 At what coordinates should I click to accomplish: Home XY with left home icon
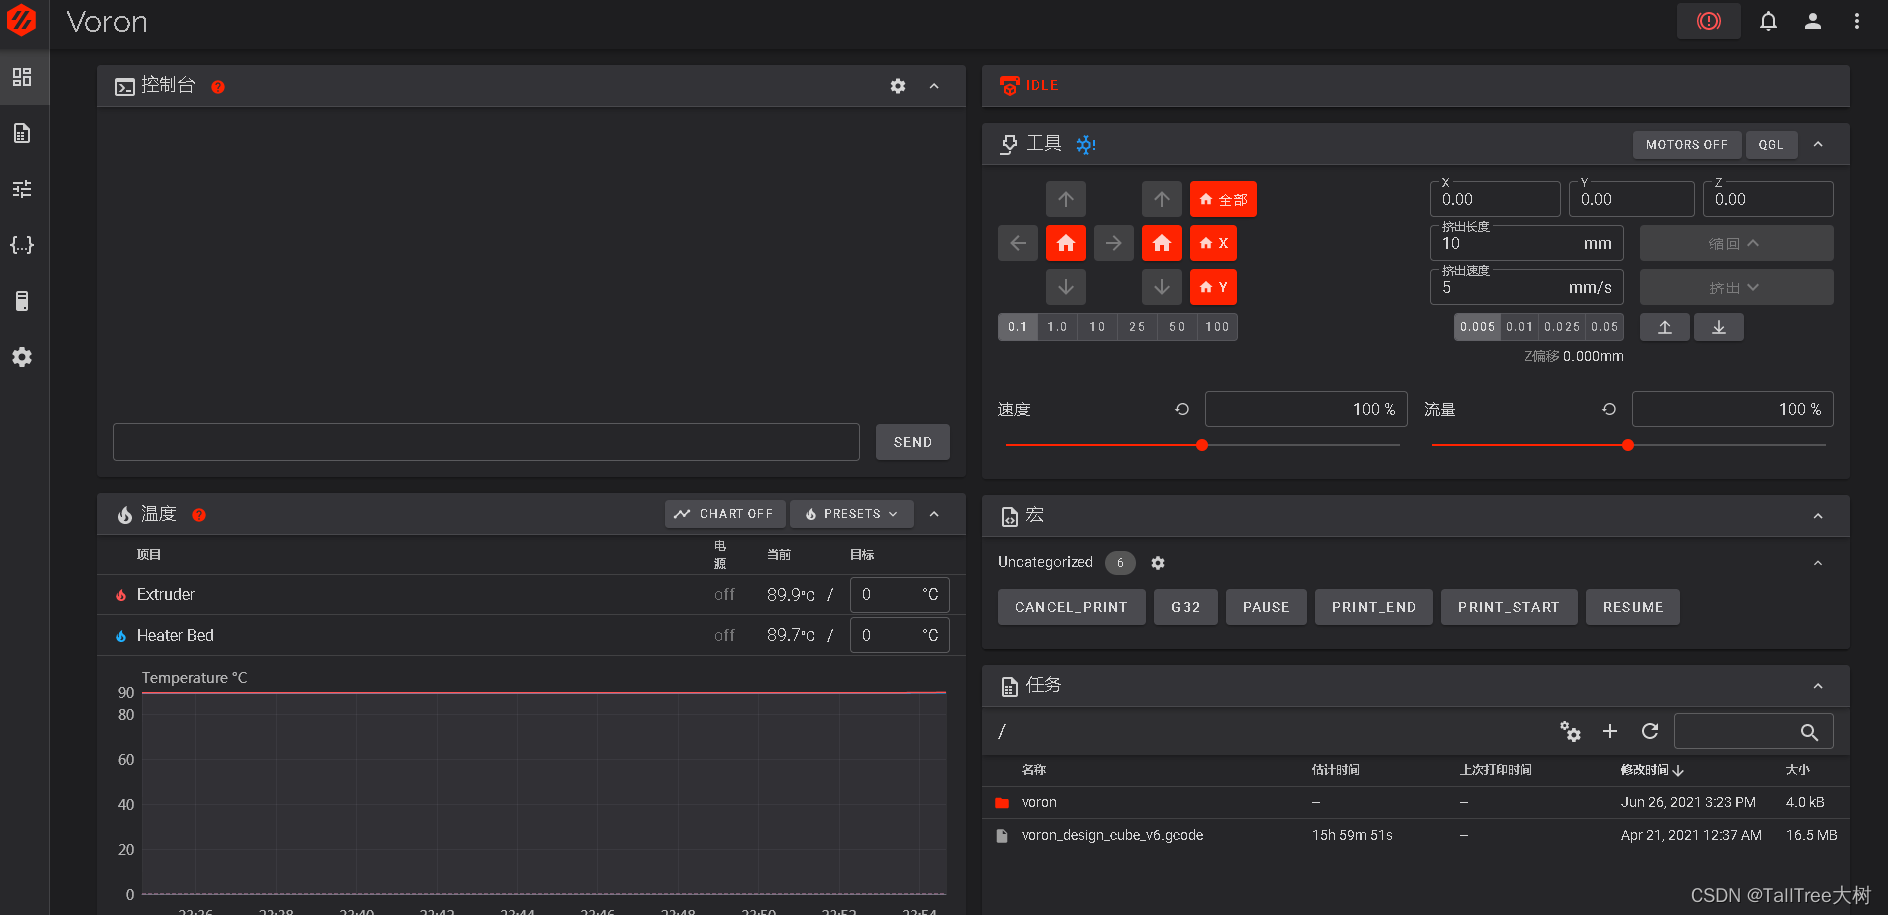[x=1066, y=243]
